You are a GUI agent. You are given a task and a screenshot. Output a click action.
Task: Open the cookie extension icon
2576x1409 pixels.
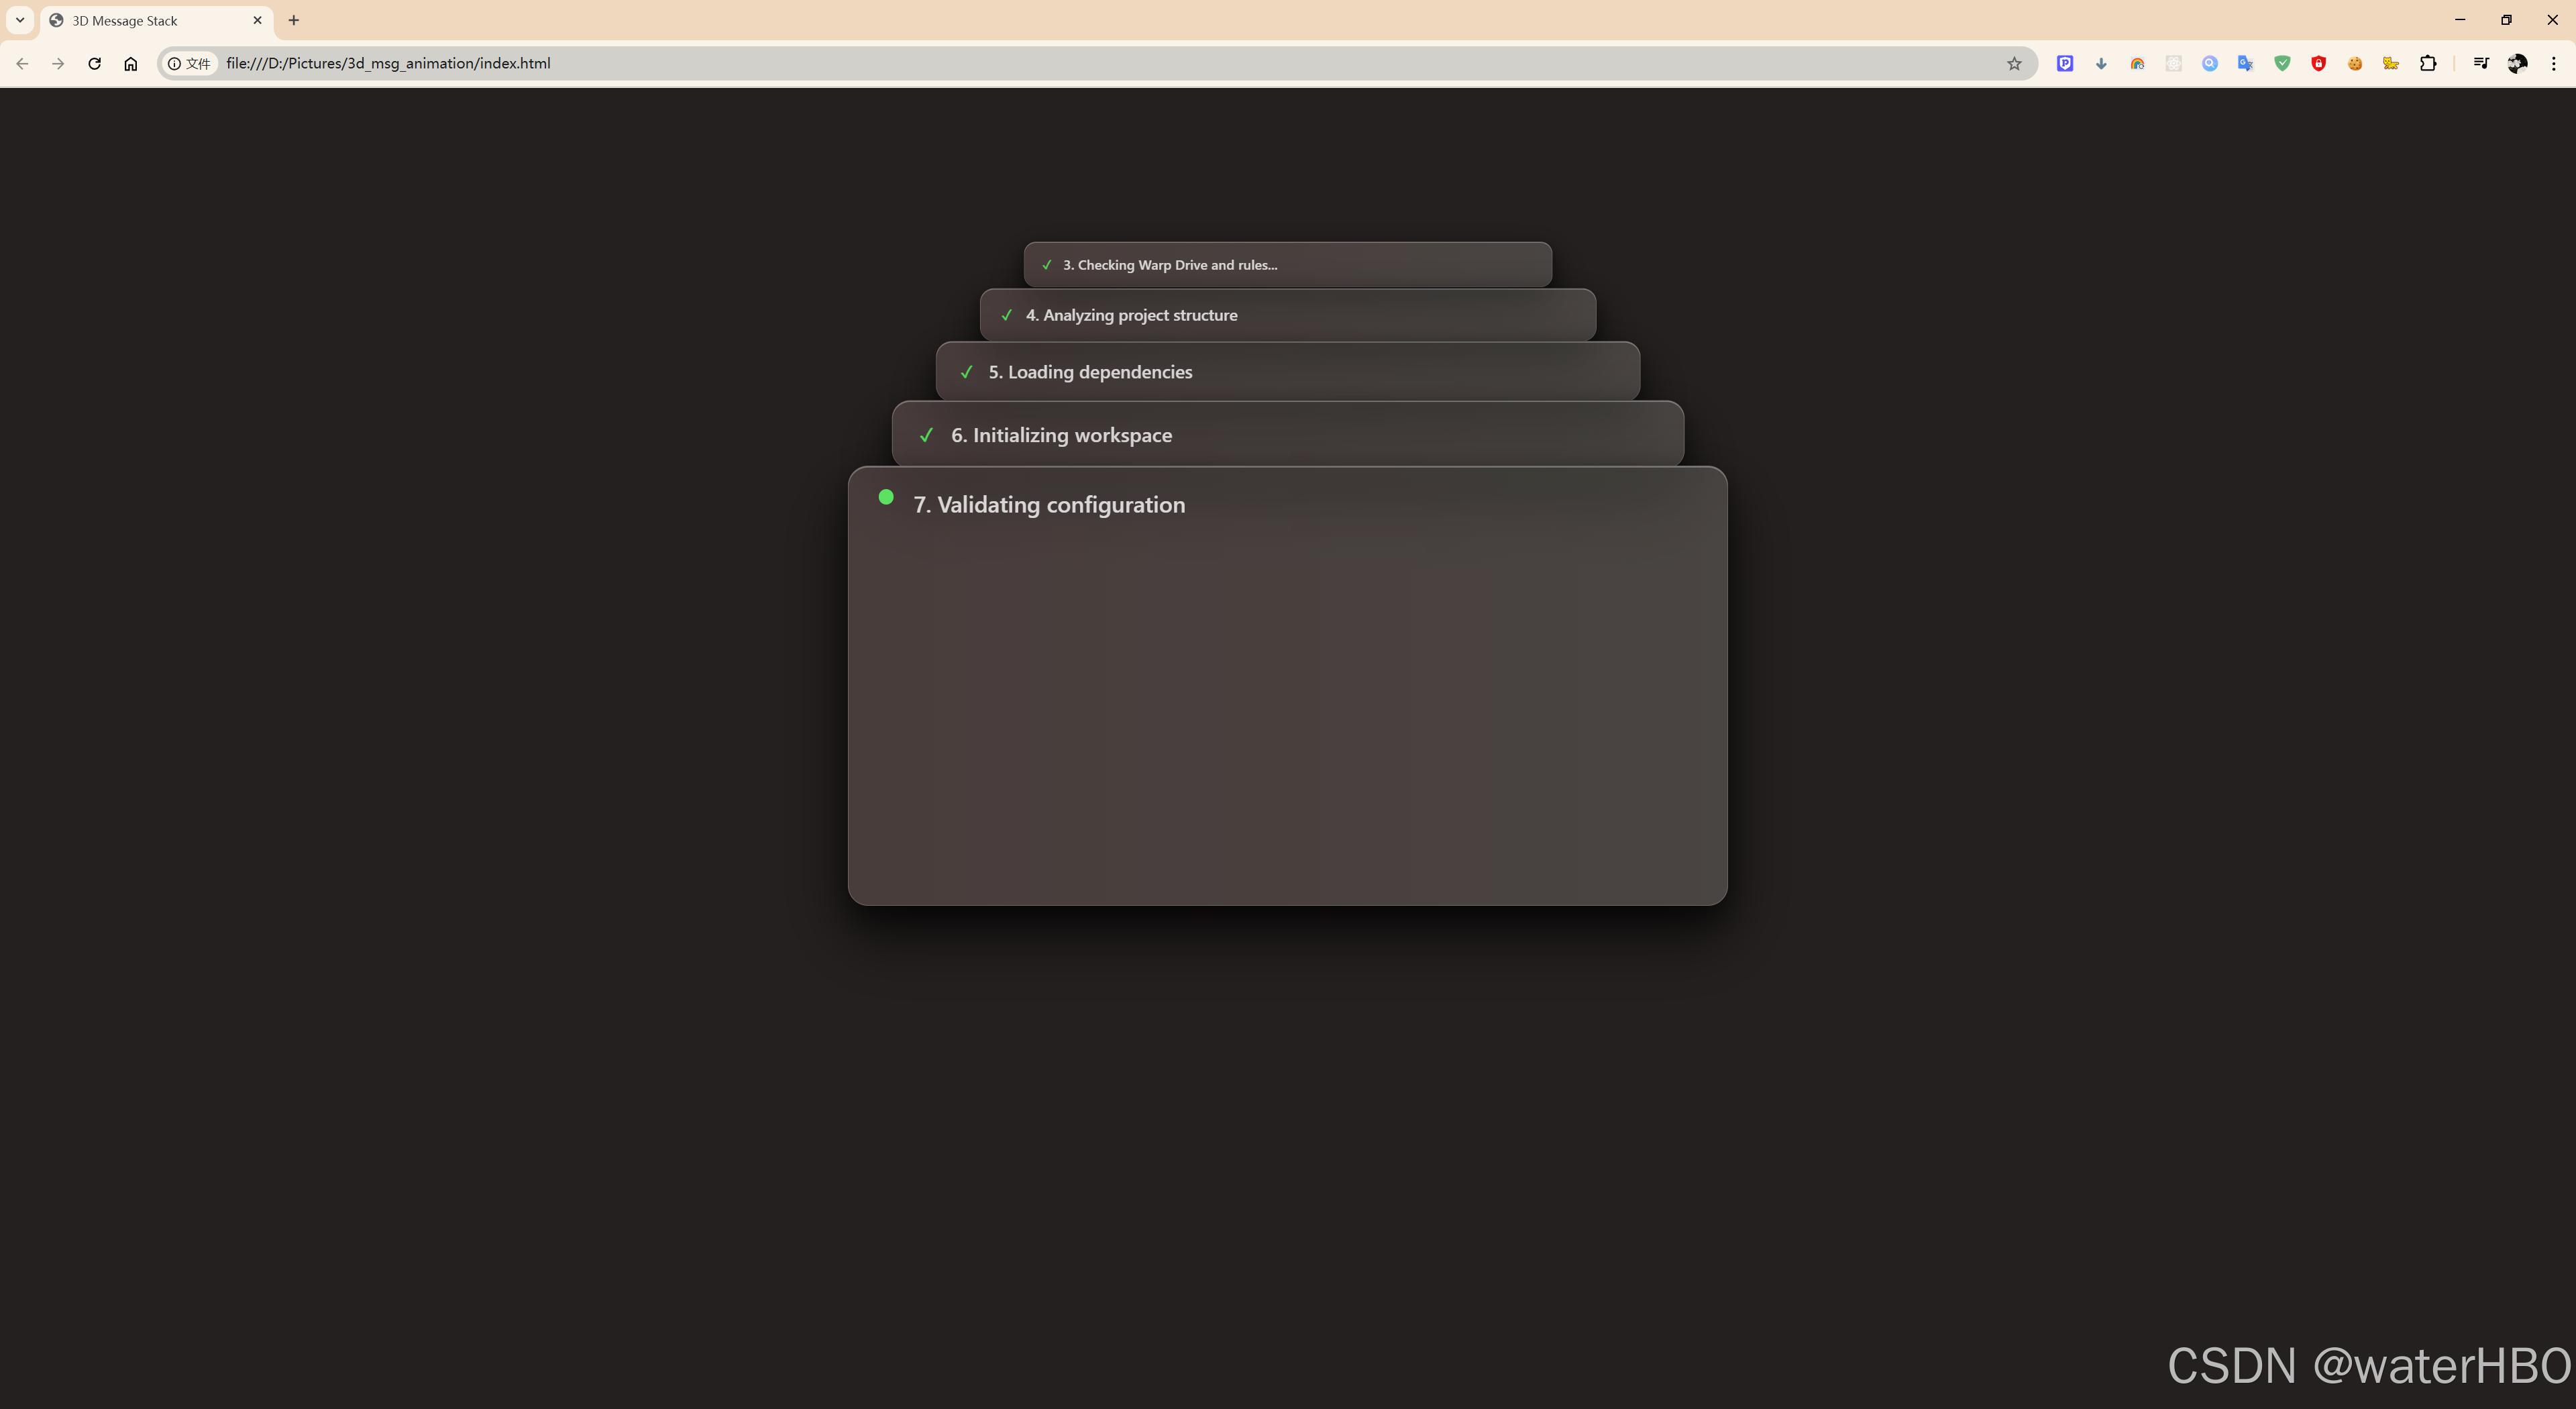[2355, 63]
